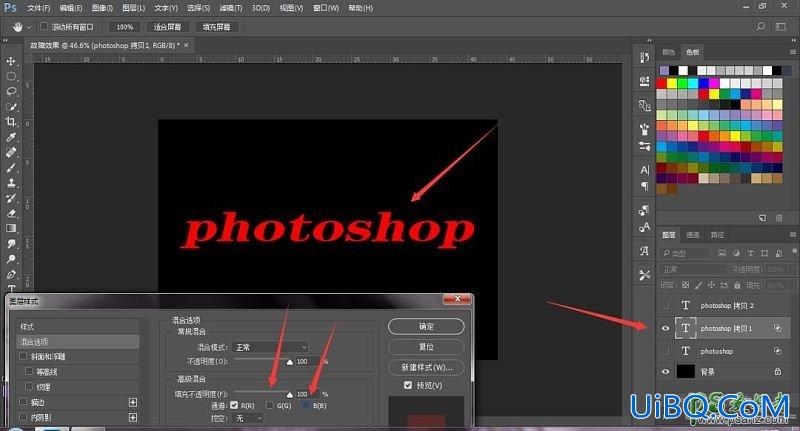Open the Paragraph panel icon
This screenshot has height=431, width=800.
pos(644,186)
